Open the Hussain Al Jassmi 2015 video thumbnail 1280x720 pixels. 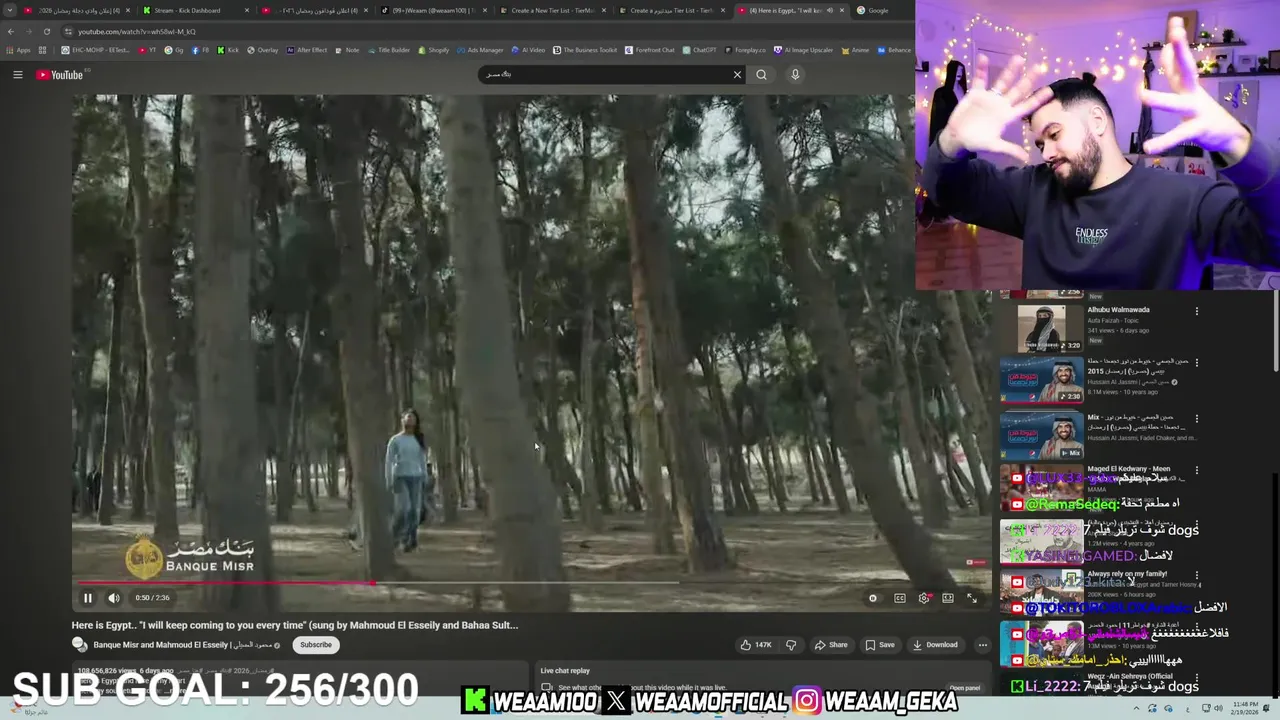point(1042,380)
